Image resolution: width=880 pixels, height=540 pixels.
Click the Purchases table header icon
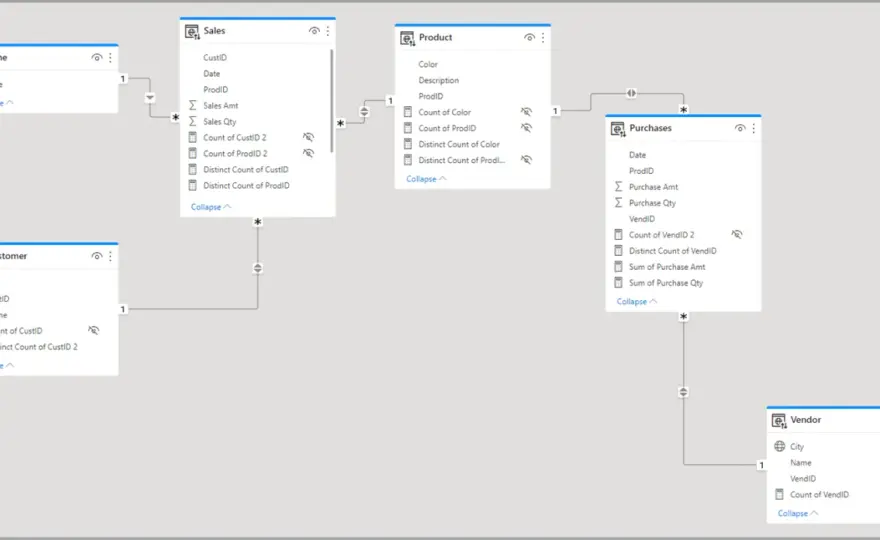click(618, 129)
